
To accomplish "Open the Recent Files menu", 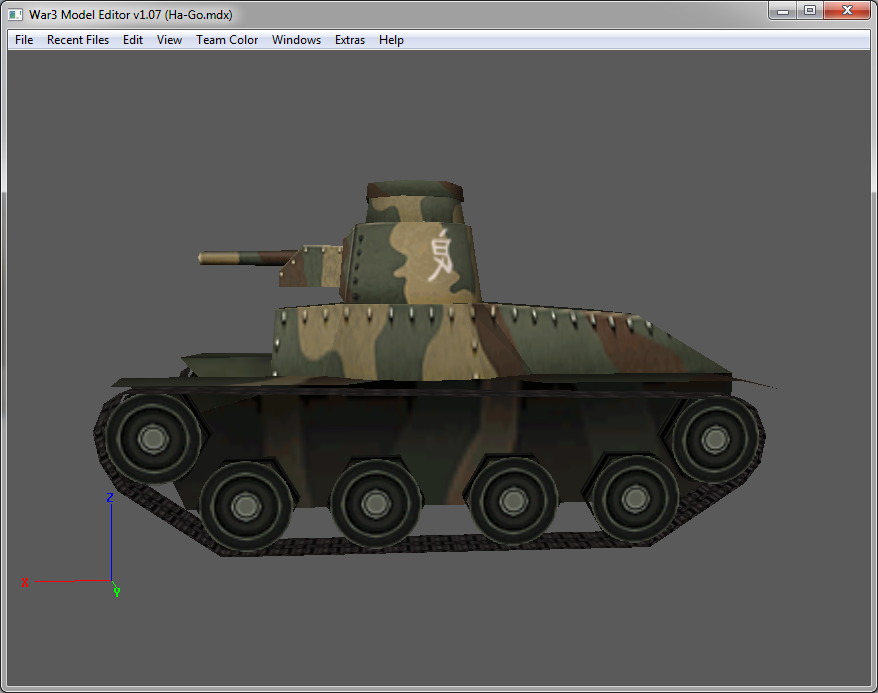I will click(78, 40).
